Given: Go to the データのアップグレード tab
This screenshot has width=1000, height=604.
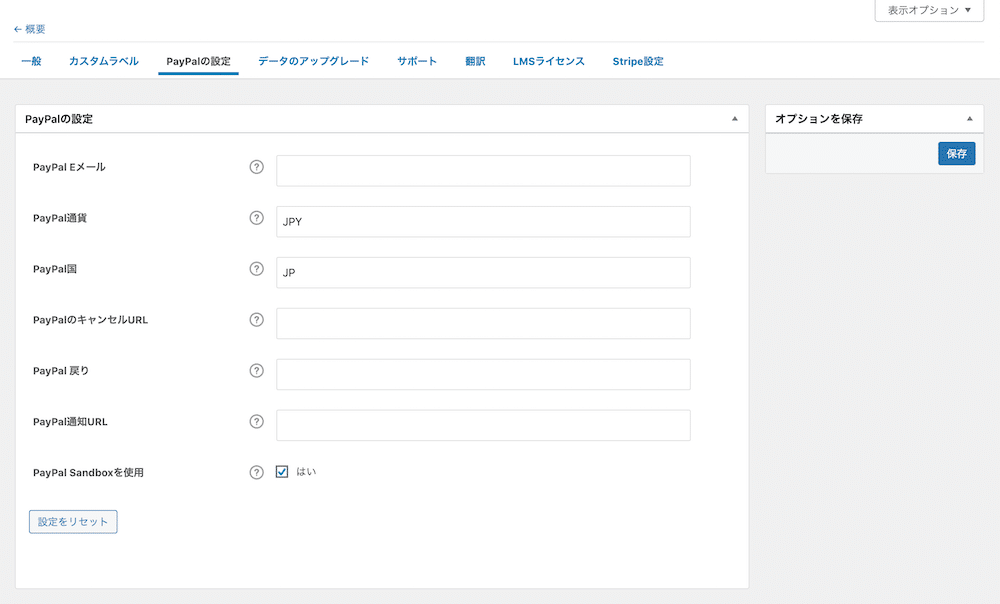Looking at the screenshot, I should point(314,61).
